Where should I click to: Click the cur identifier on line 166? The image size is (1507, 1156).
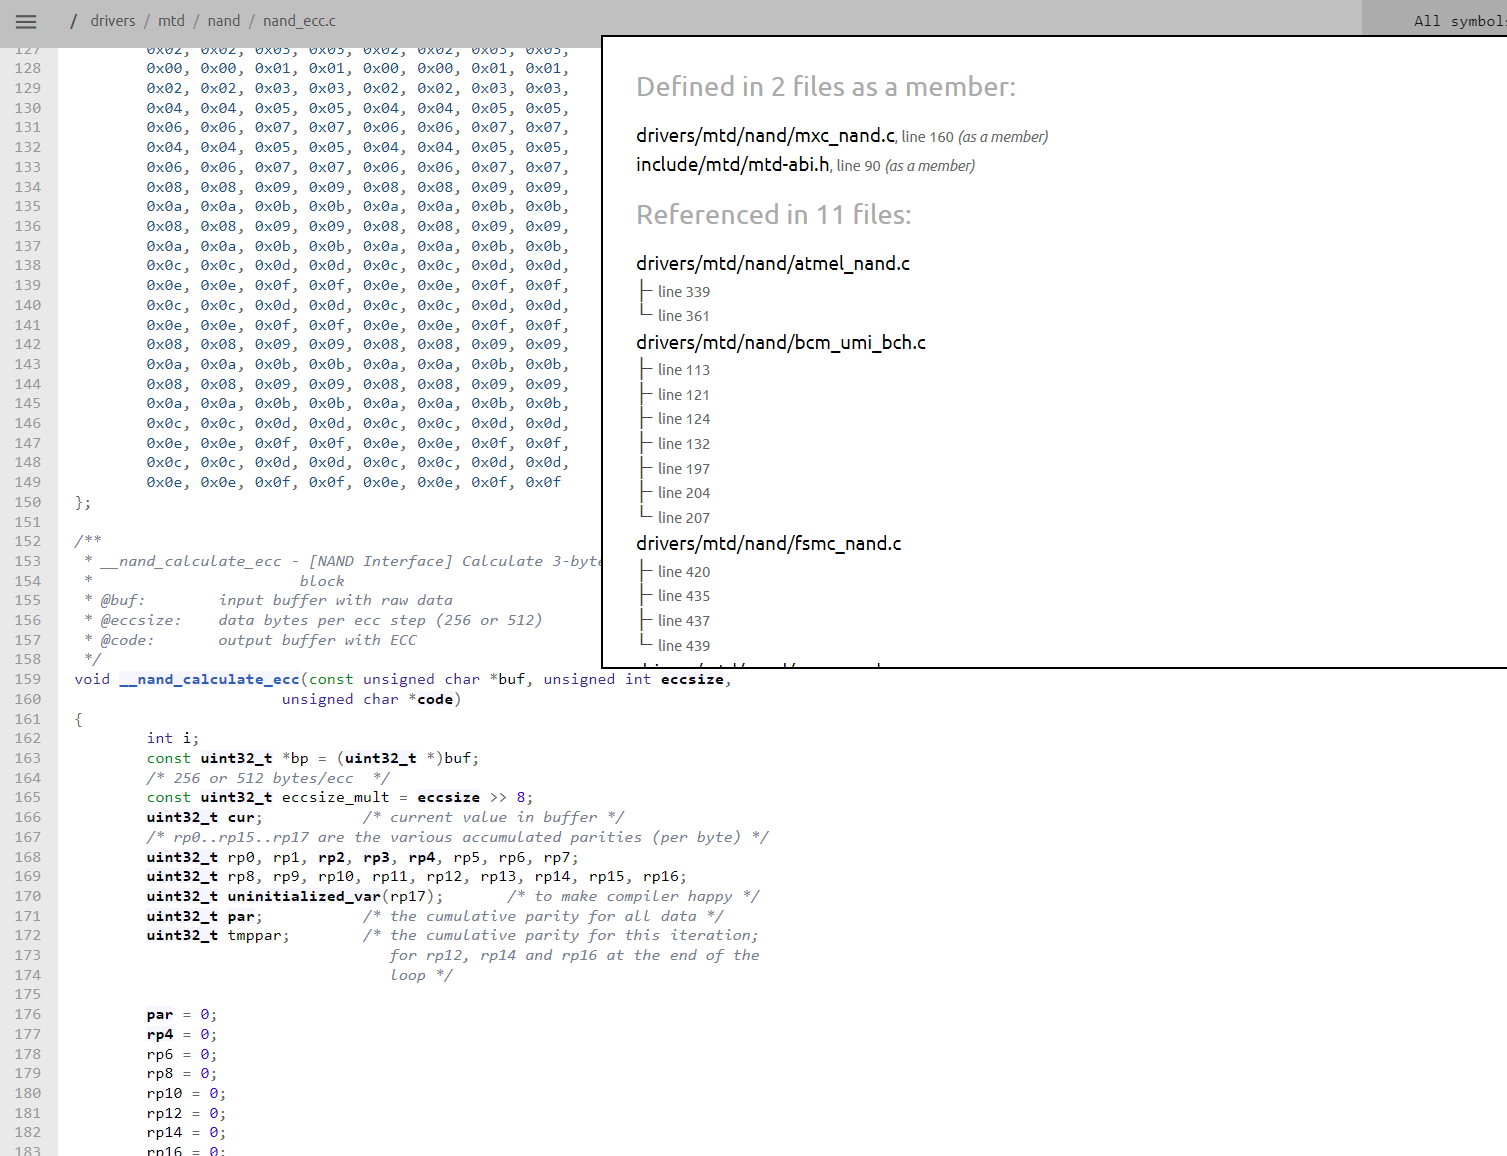tap(241, 817)
